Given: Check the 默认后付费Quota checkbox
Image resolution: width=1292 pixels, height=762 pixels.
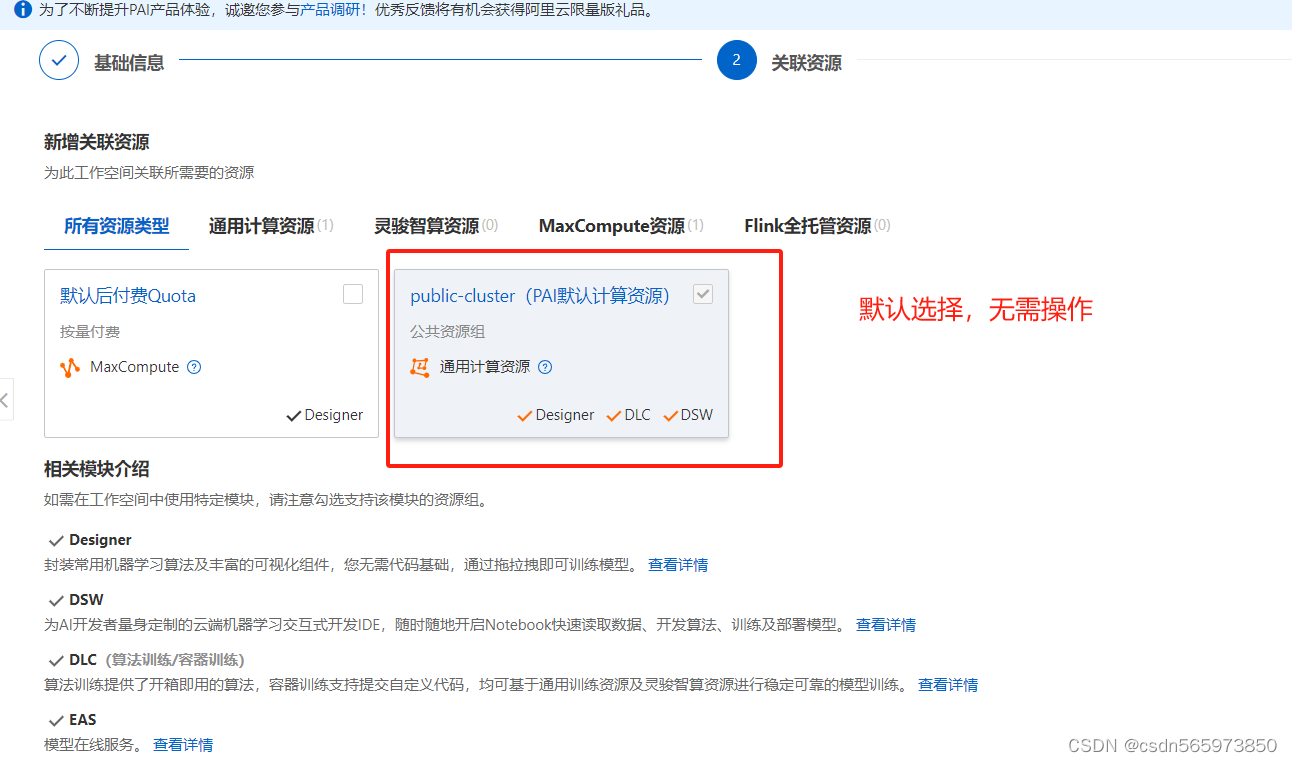Looking at the screenshot, I should point(353,294).
